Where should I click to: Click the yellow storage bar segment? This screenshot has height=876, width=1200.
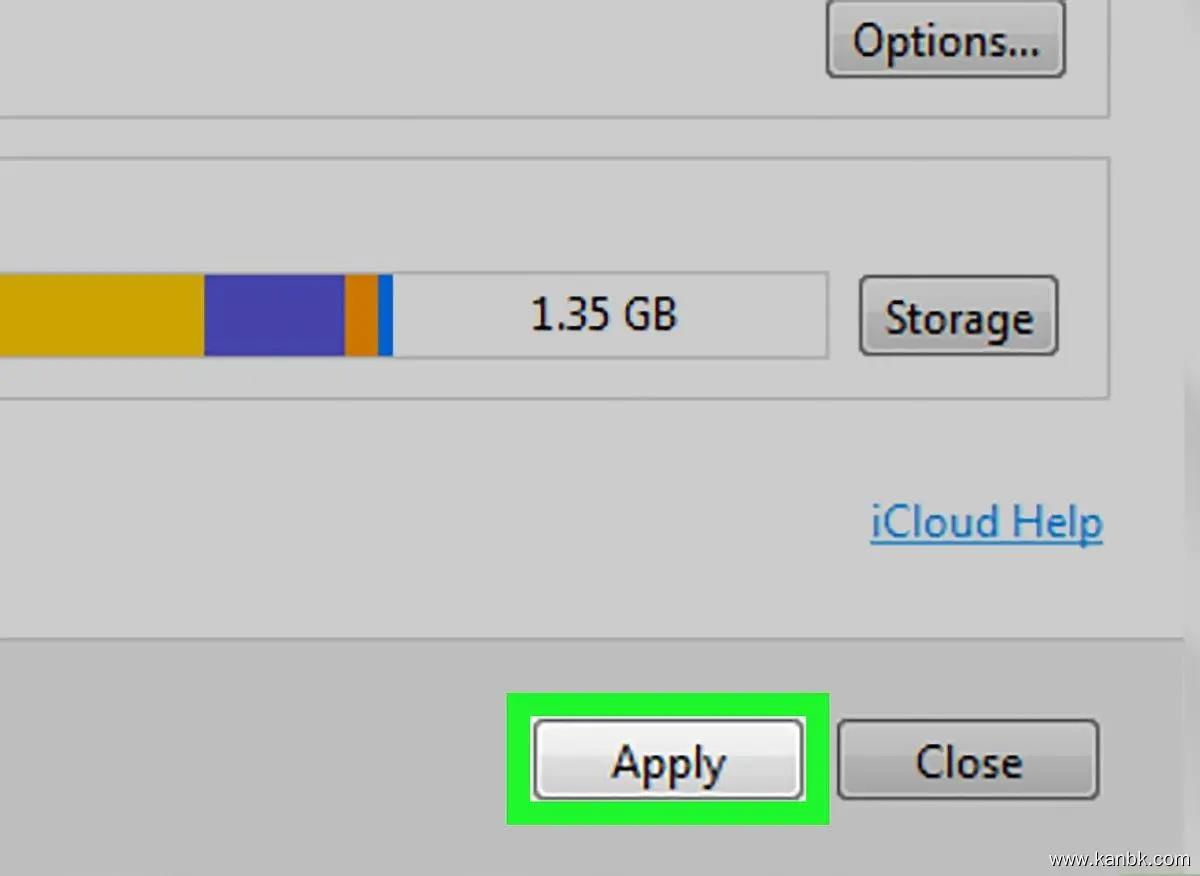pyautogui.click(x=100, y=315)
